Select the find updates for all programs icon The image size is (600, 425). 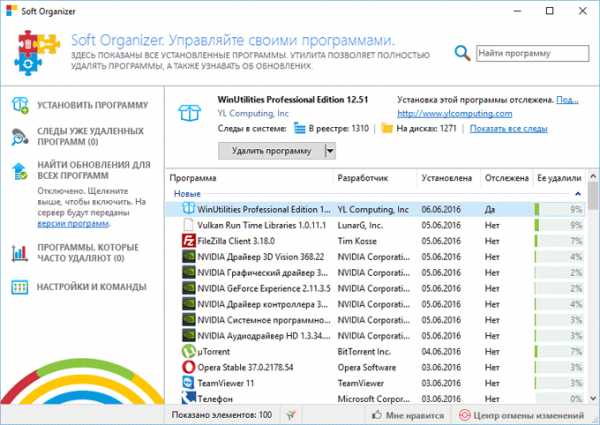(20, 171)
